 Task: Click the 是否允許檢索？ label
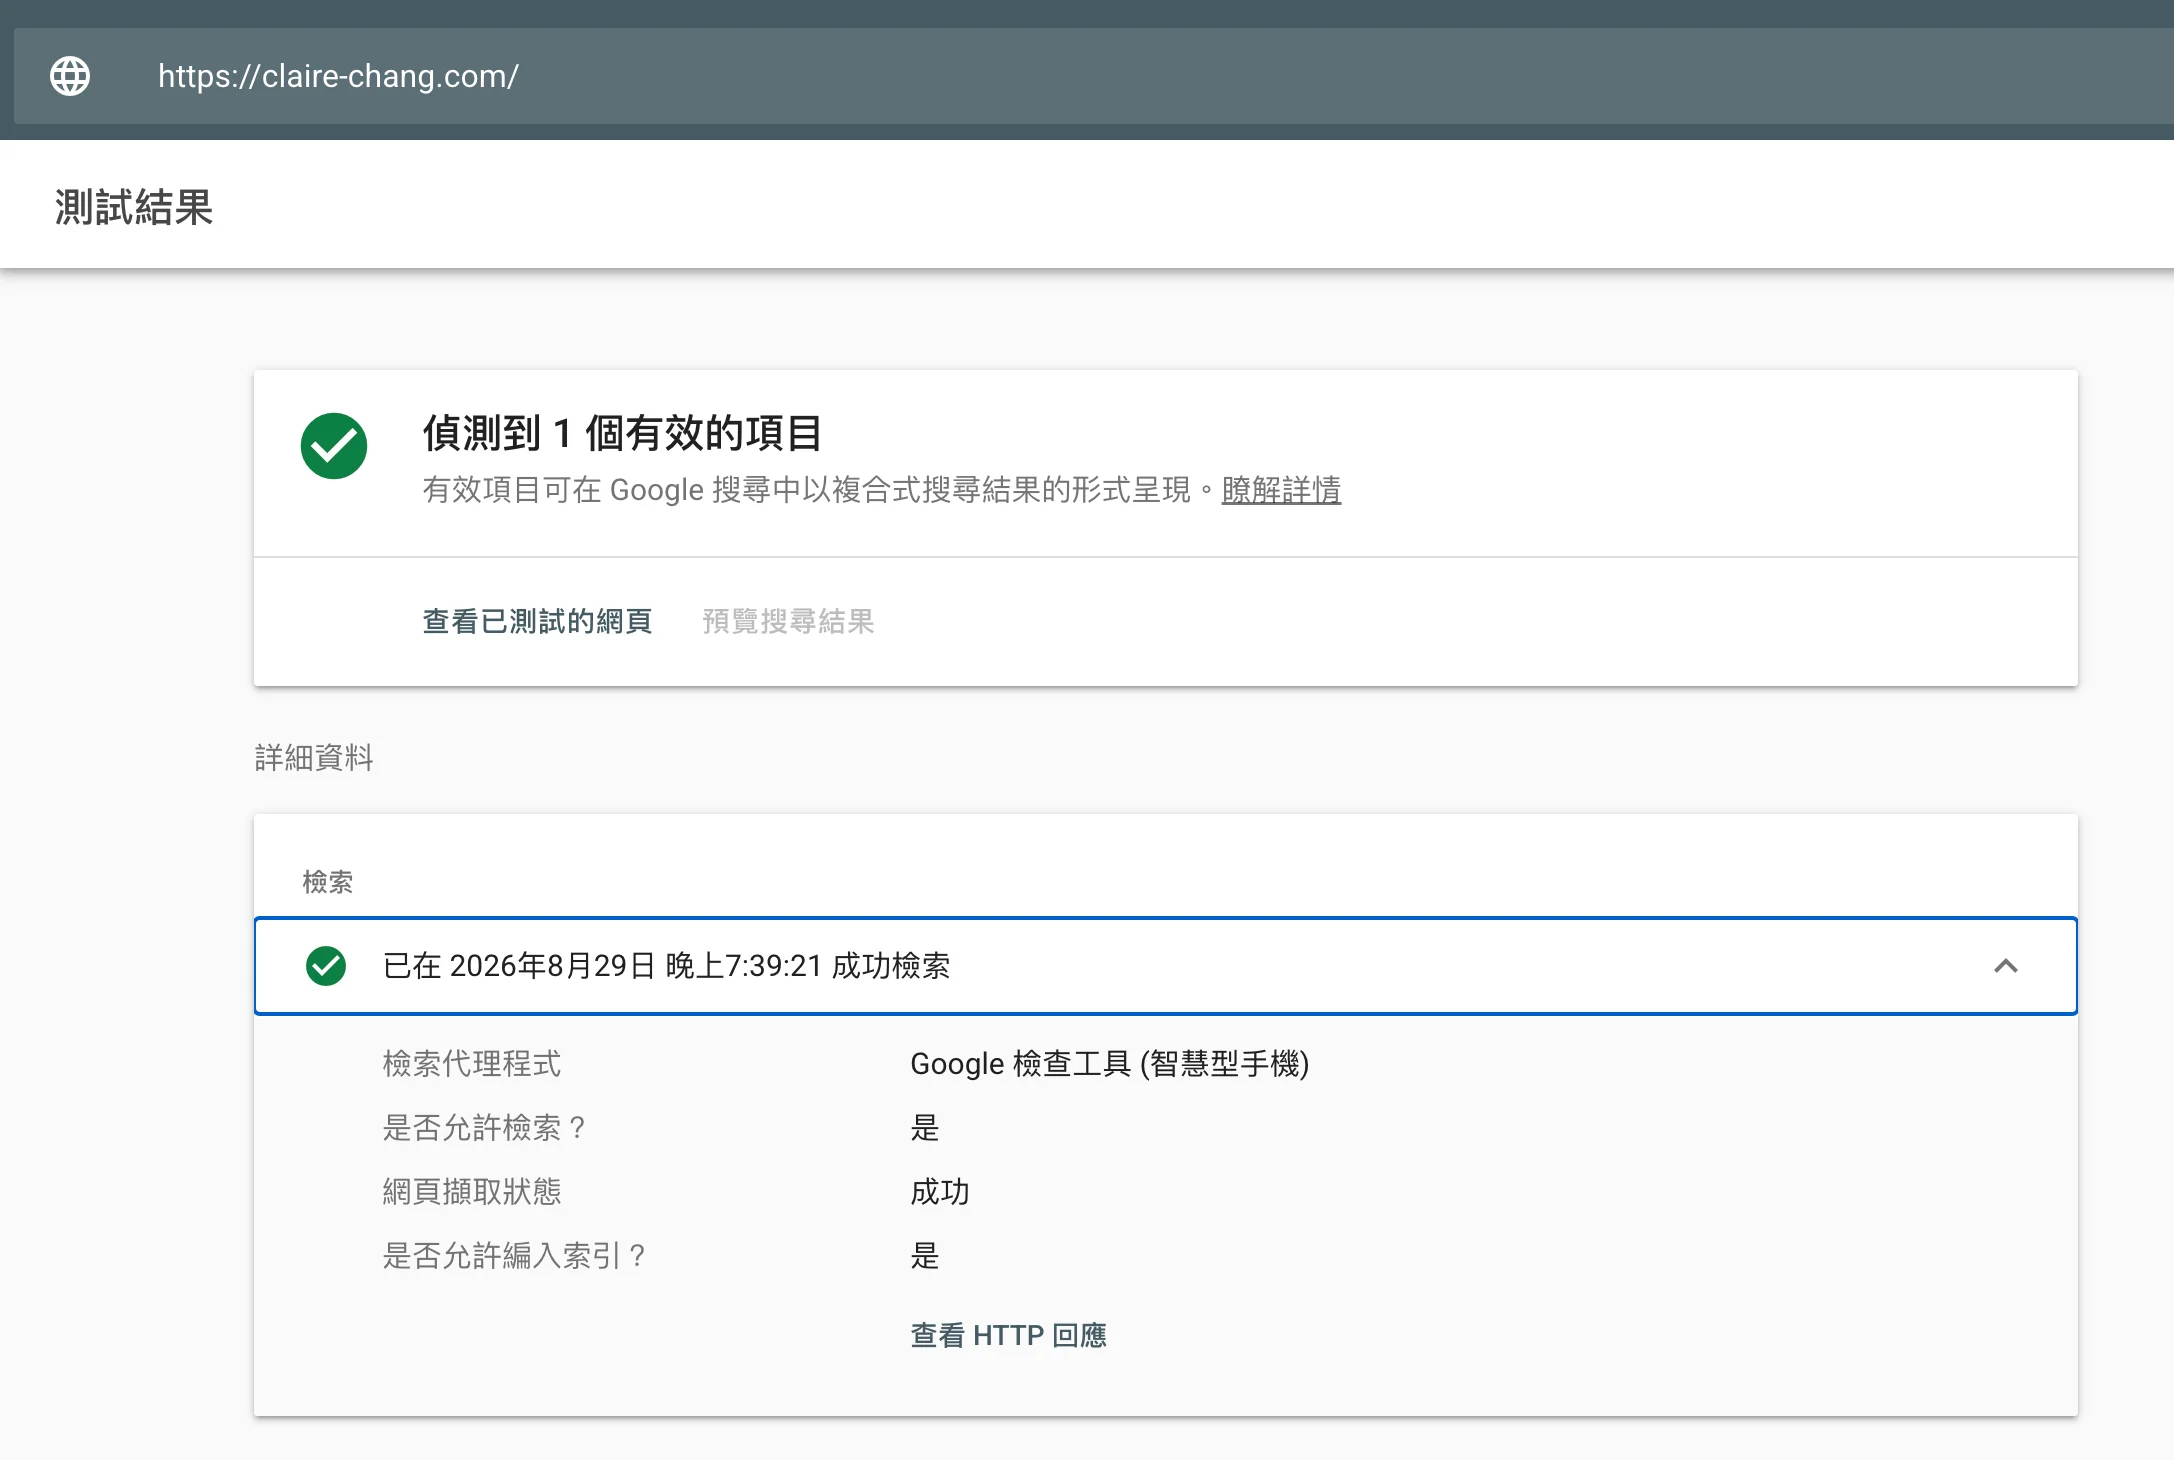[x=486, y=1127]
